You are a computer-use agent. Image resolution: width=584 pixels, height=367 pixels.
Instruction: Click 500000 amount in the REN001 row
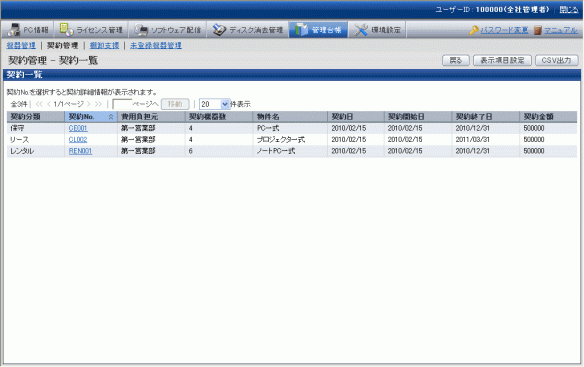(x=534, y=151)
